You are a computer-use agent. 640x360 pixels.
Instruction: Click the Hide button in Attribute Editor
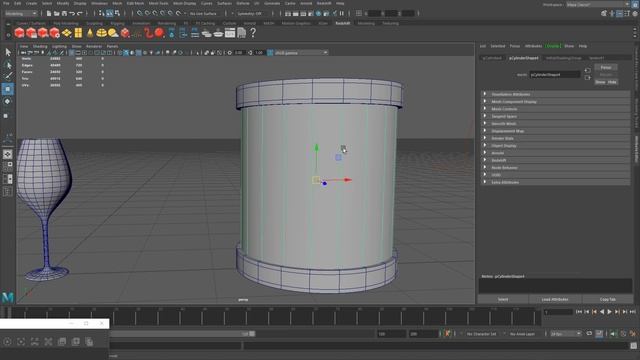[612, 82]
